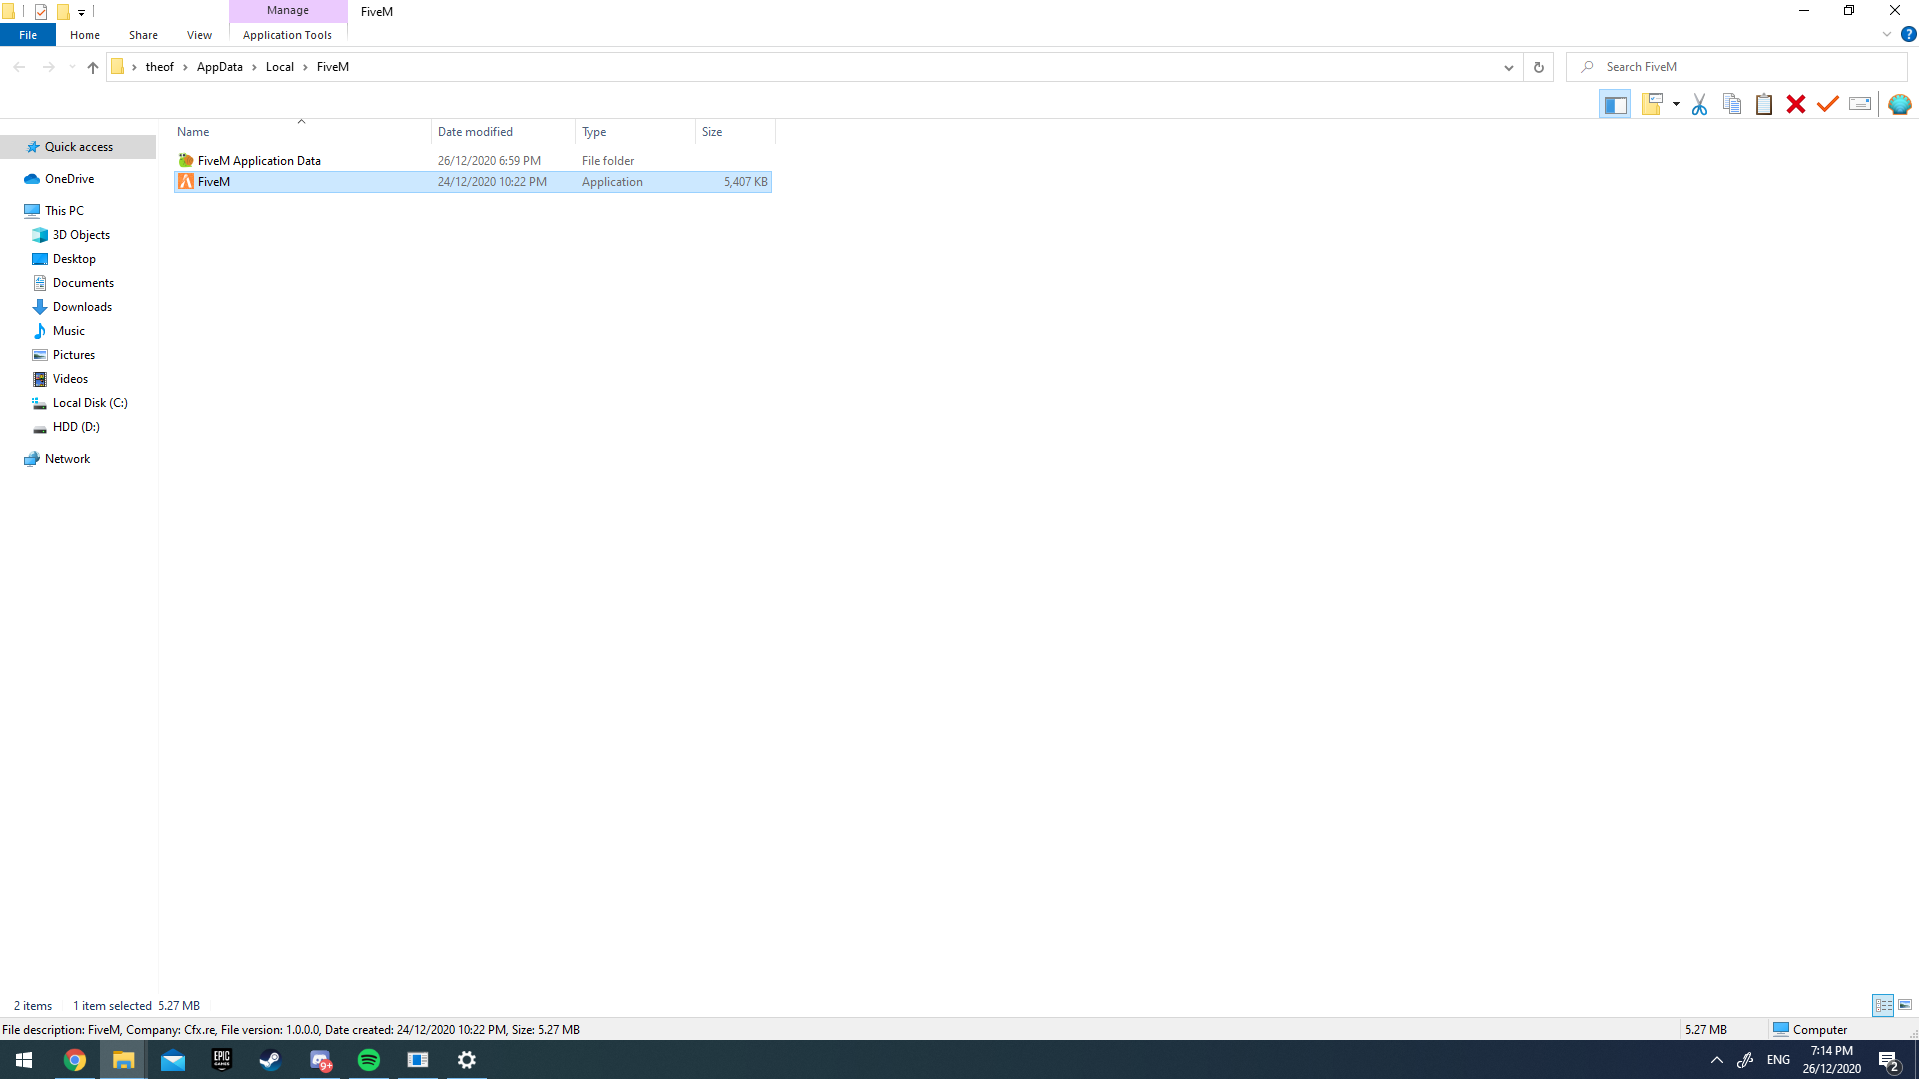The image size is (1919, 1079).
Task: Open Local Disk (C:) in navigation pane
Action: [x=90, y=403]
